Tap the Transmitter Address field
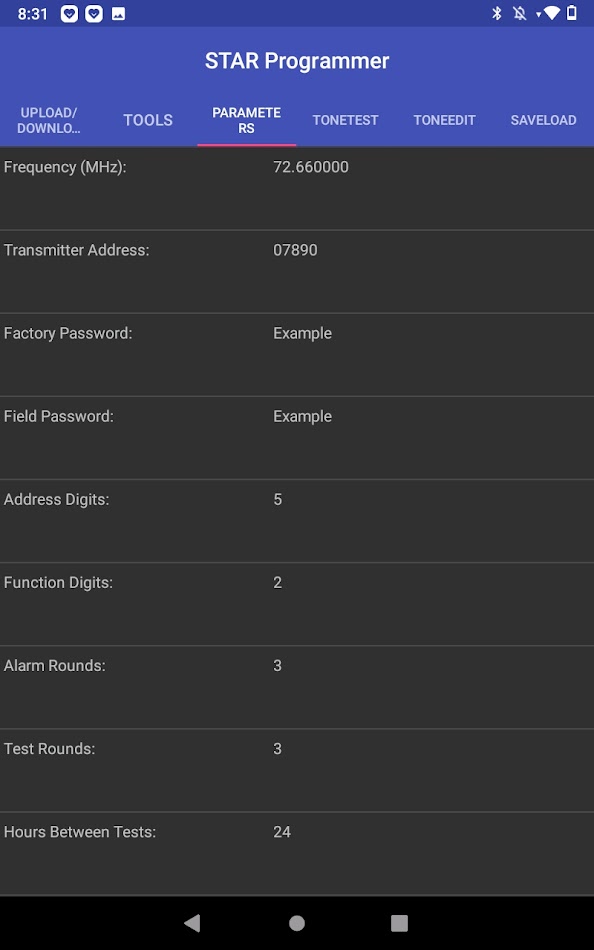 (x=294, y=250)
